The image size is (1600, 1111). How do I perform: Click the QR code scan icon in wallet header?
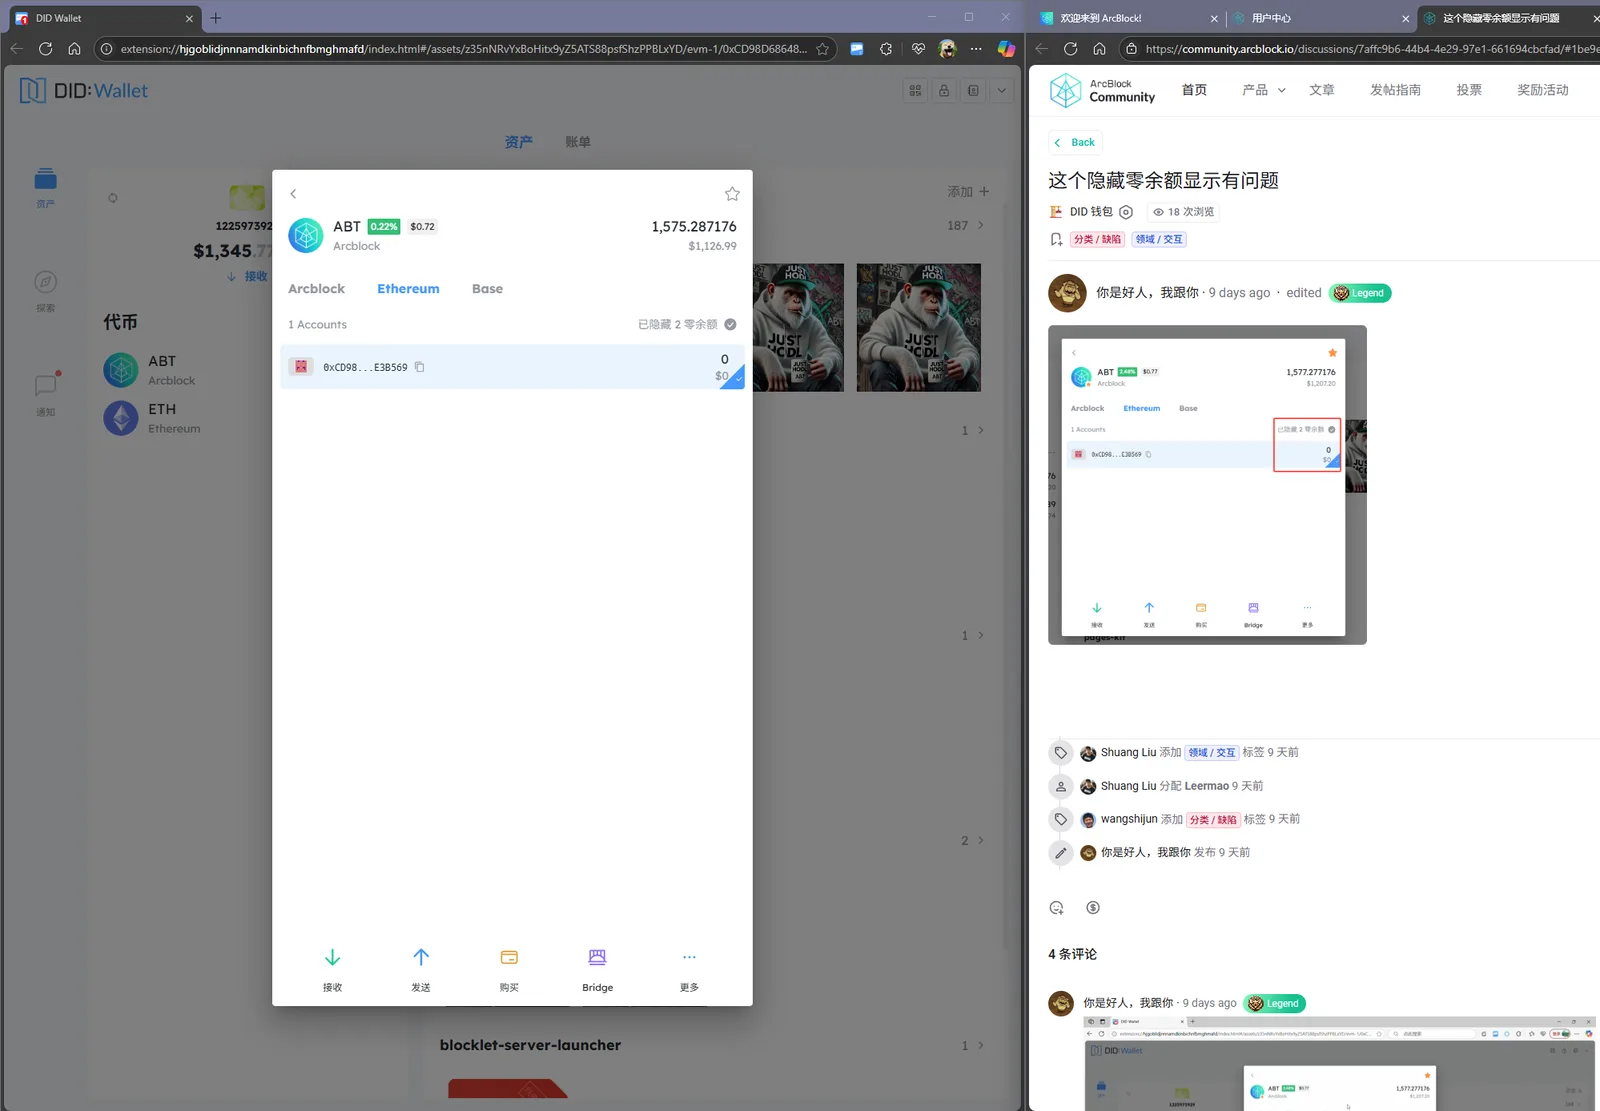tap(915, 91)
